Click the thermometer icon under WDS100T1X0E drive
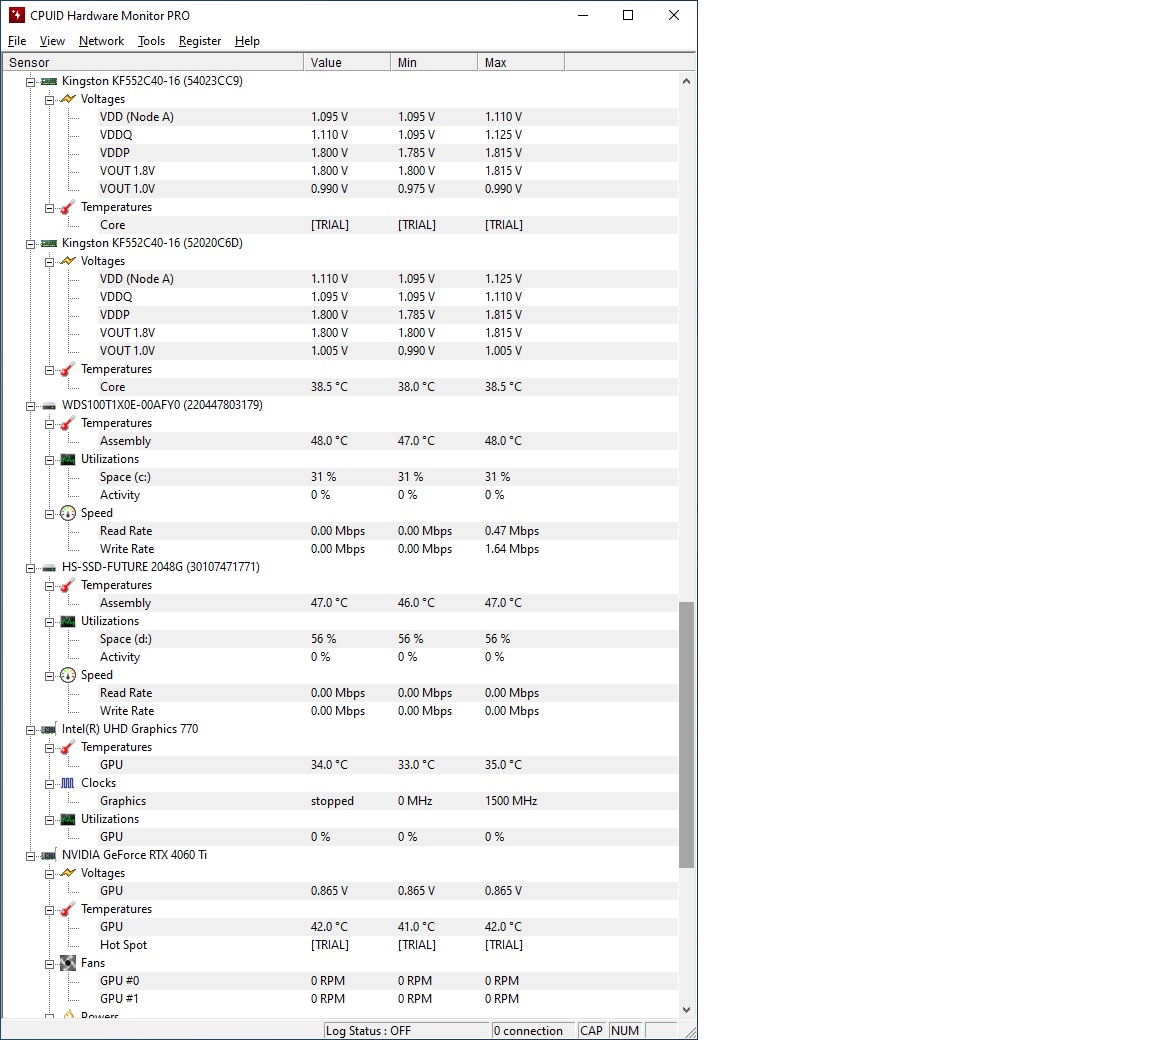The image size is (1152, 1040). [x=68, y=424]
